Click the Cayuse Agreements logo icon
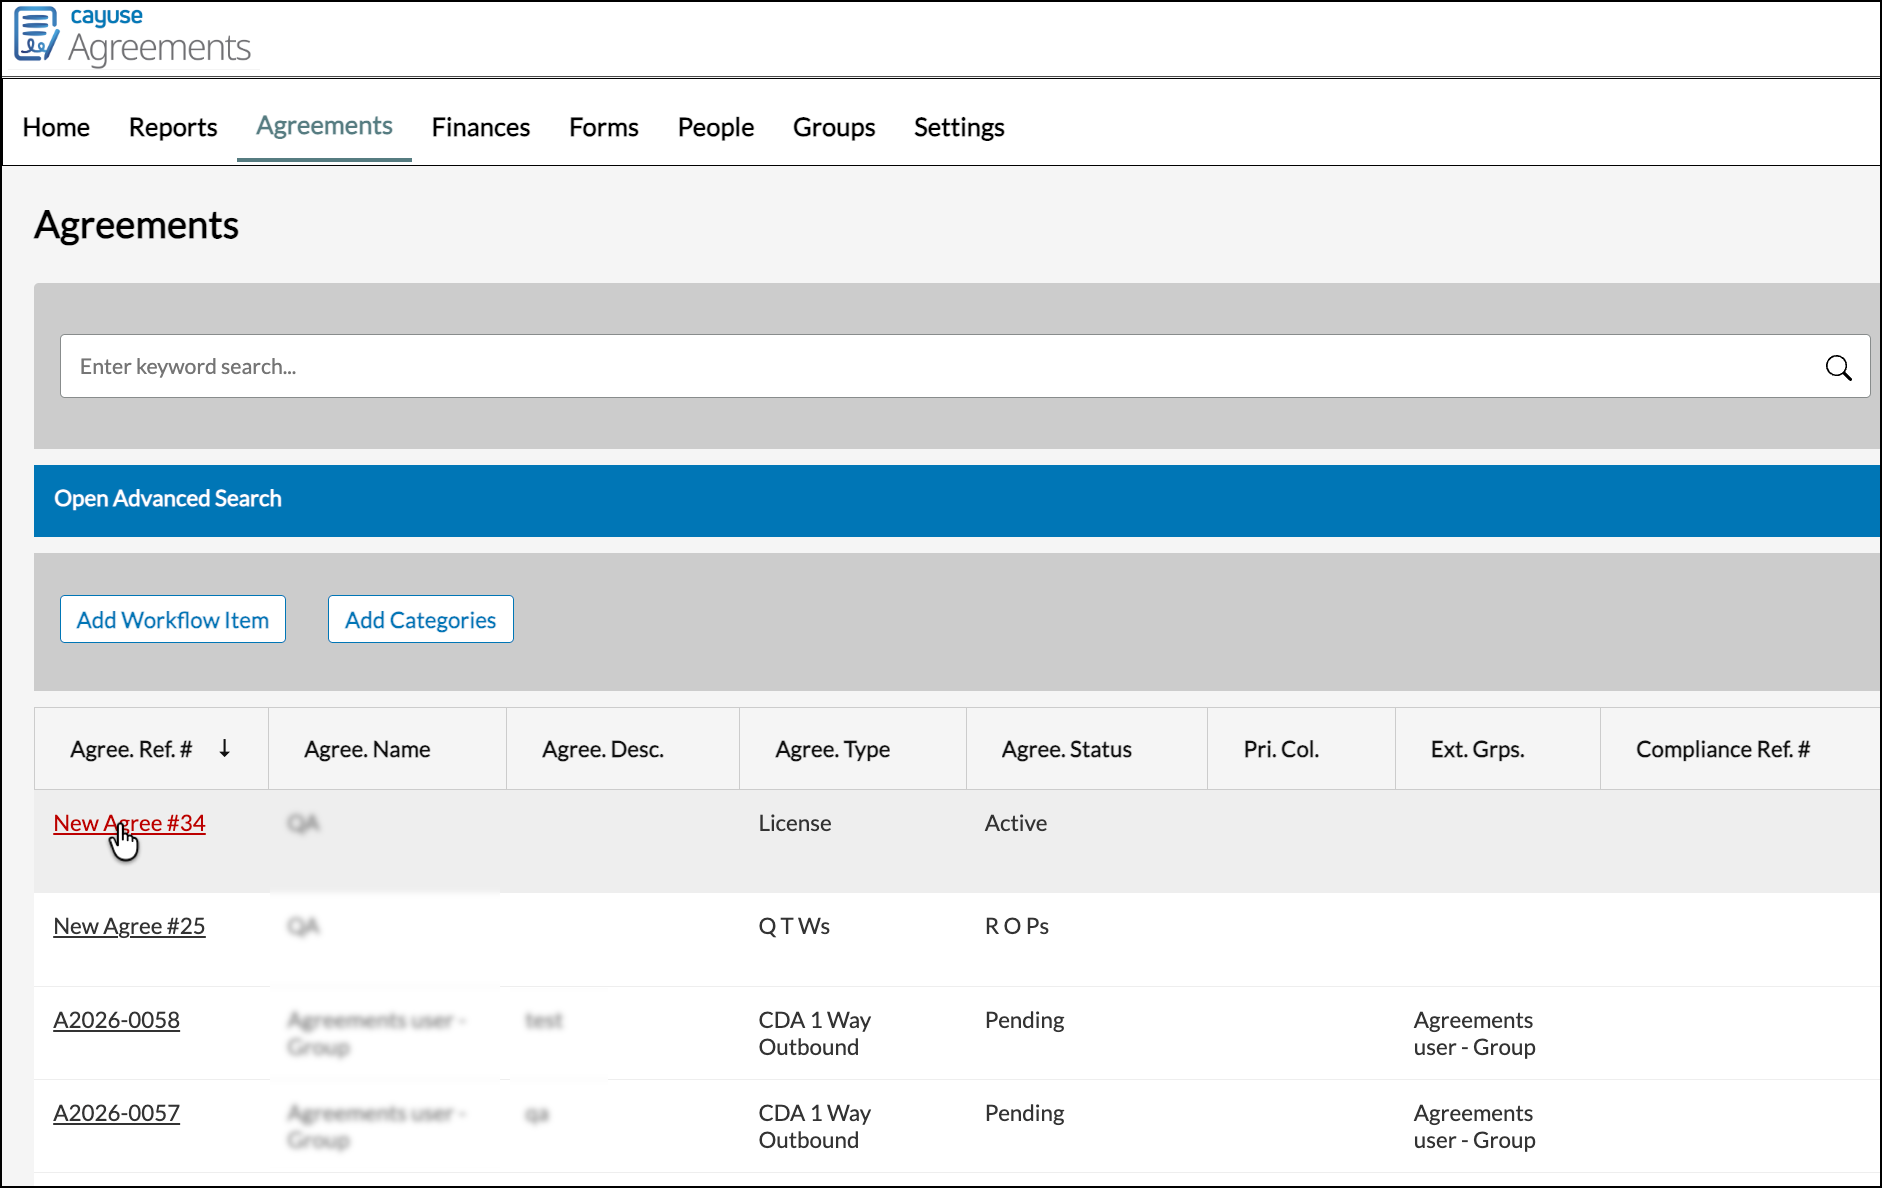Viewport: 1882px width, 1188px height. (36, 34)
